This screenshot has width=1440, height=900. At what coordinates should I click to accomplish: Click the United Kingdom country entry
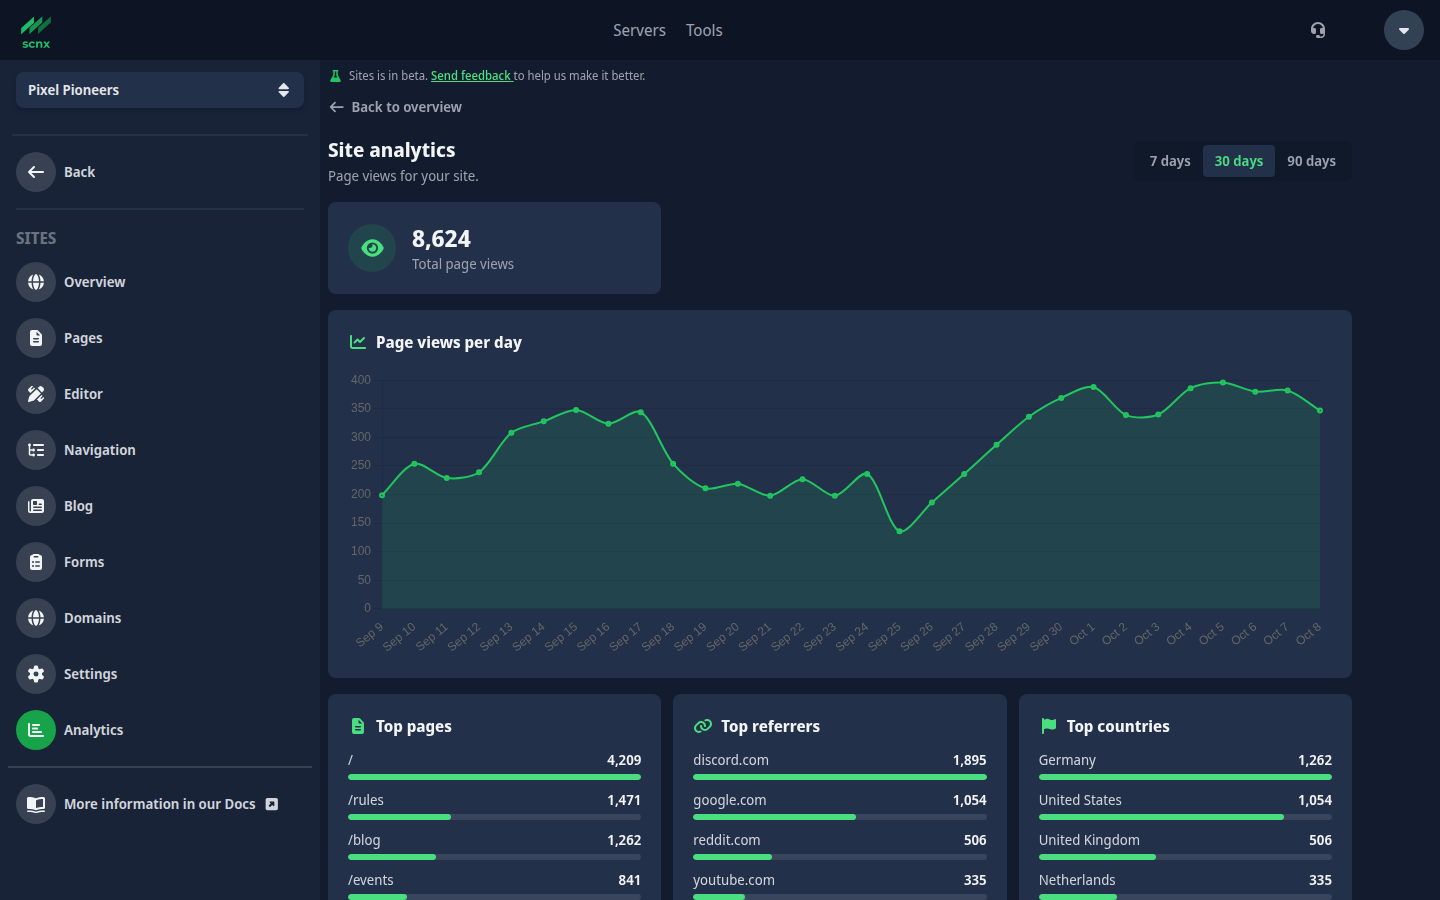click(x=1185, y=846)
